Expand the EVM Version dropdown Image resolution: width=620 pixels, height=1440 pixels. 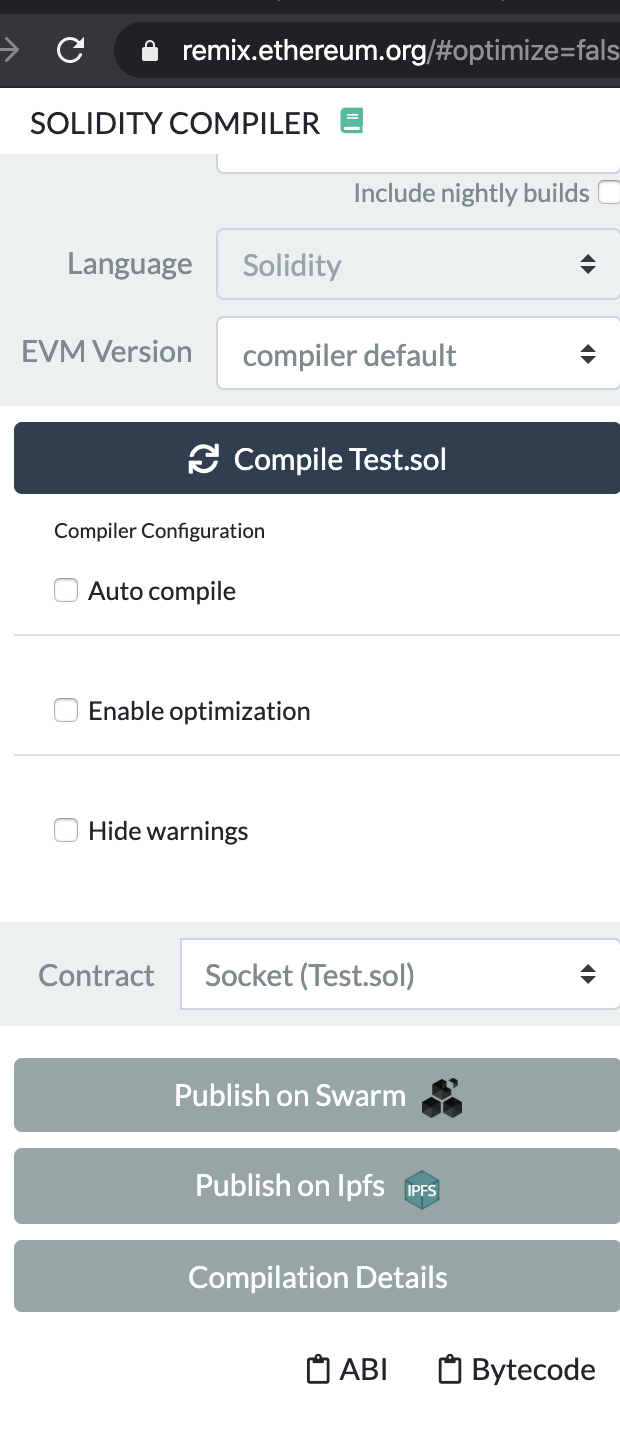tap(418, 354)
